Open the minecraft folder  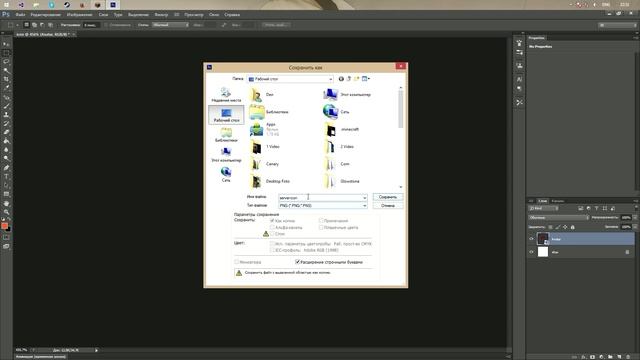pyautogui.click(x=342, y=129)
